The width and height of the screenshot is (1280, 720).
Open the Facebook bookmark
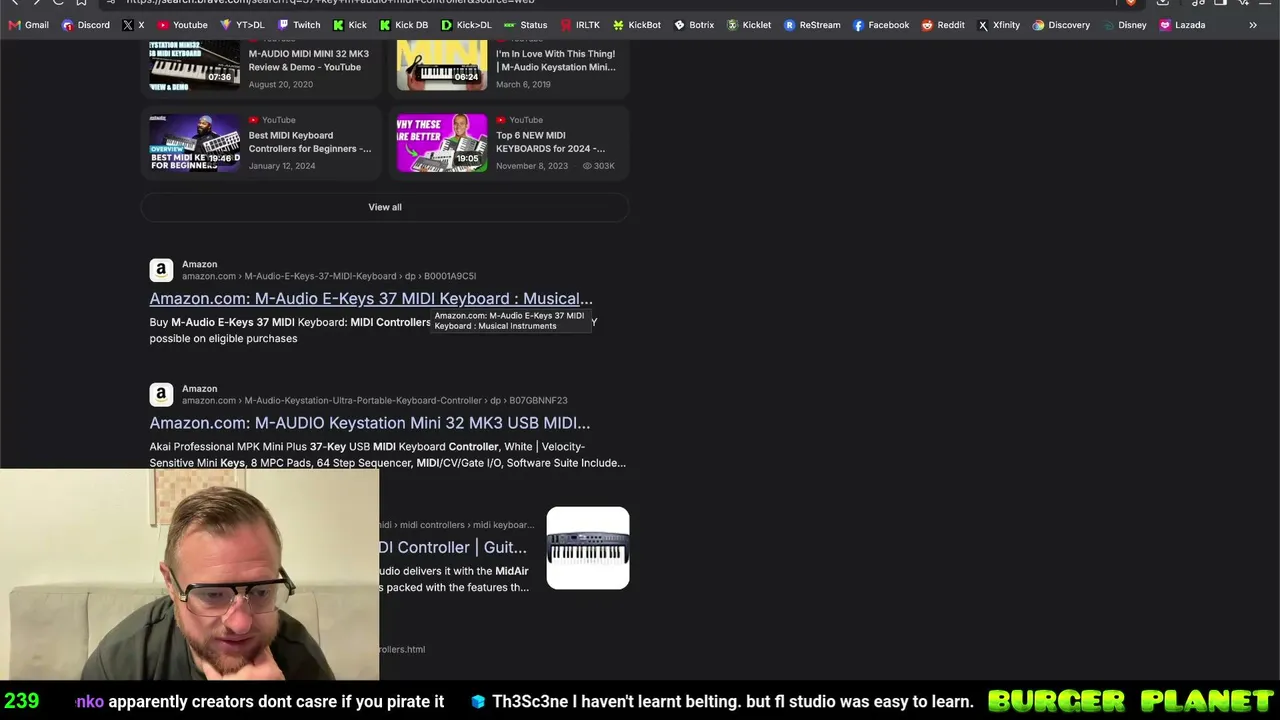881,25
